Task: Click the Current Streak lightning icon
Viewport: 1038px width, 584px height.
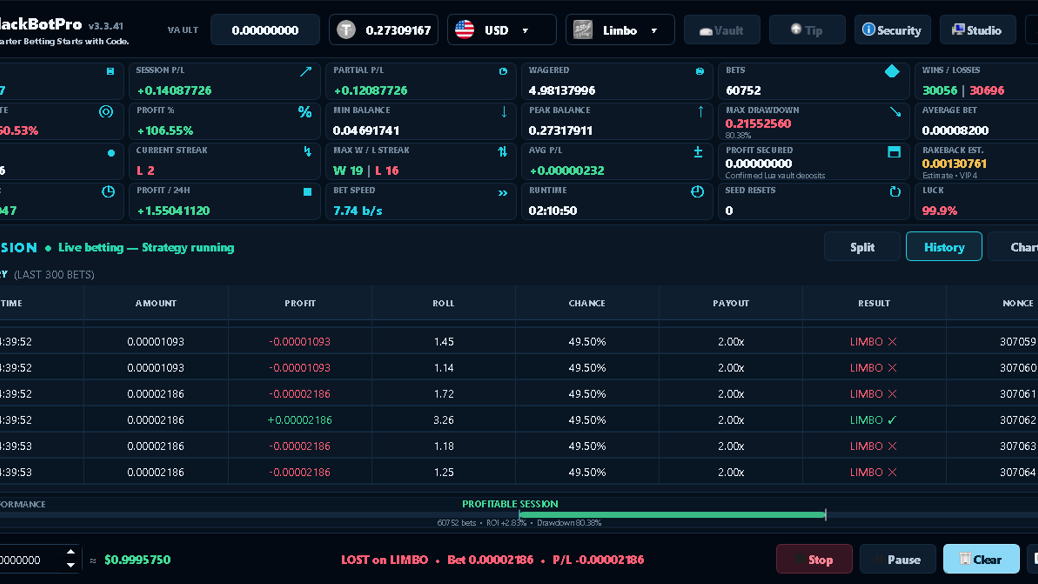Action: click(x=307, y=152)
